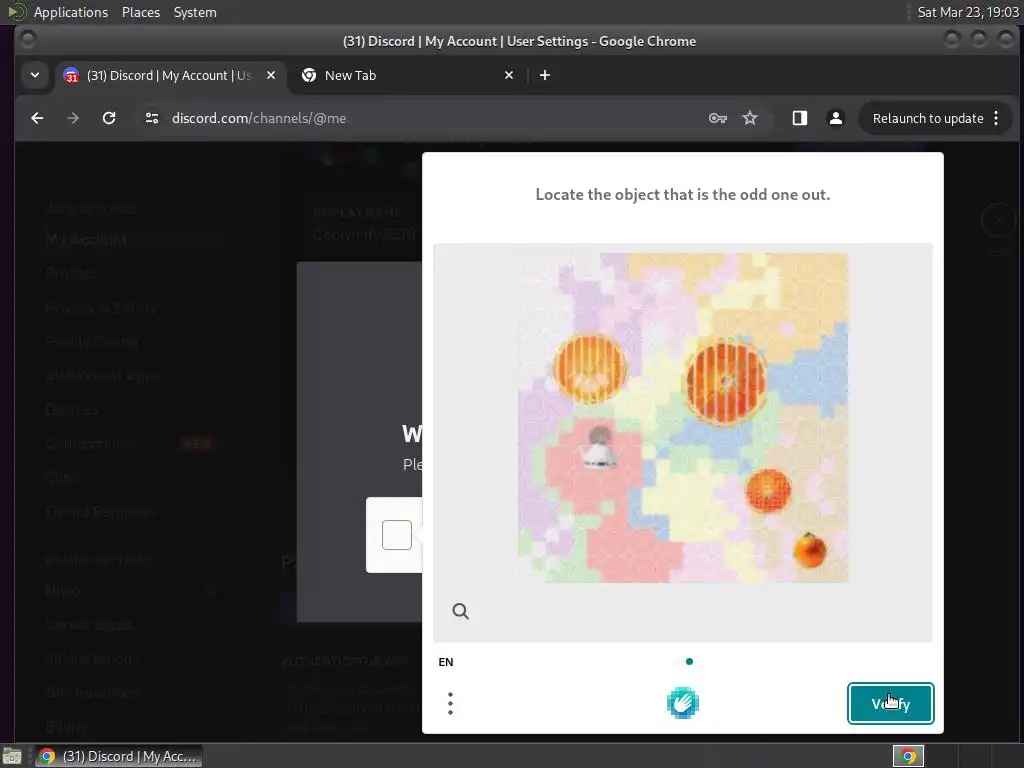Select My Account in Discord settings sidebar

[86, 239]
